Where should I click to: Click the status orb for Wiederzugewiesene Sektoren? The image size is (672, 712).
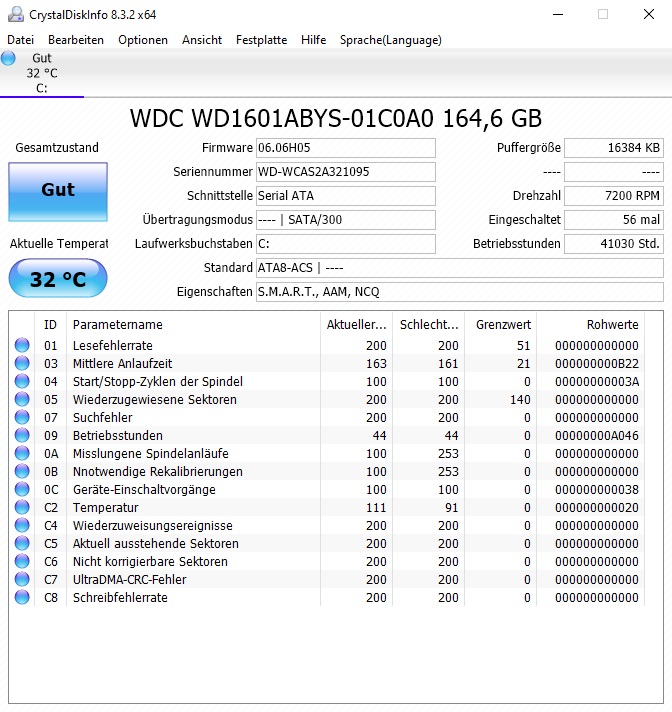click(x=22, y=399)
